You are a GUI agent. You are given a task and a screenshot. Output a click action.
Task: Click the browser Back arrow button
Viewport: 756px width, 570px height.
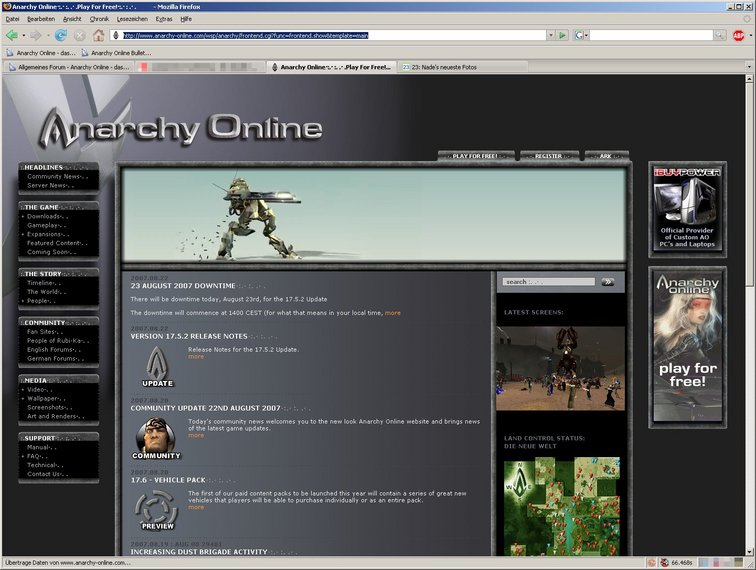click(12, 35)
